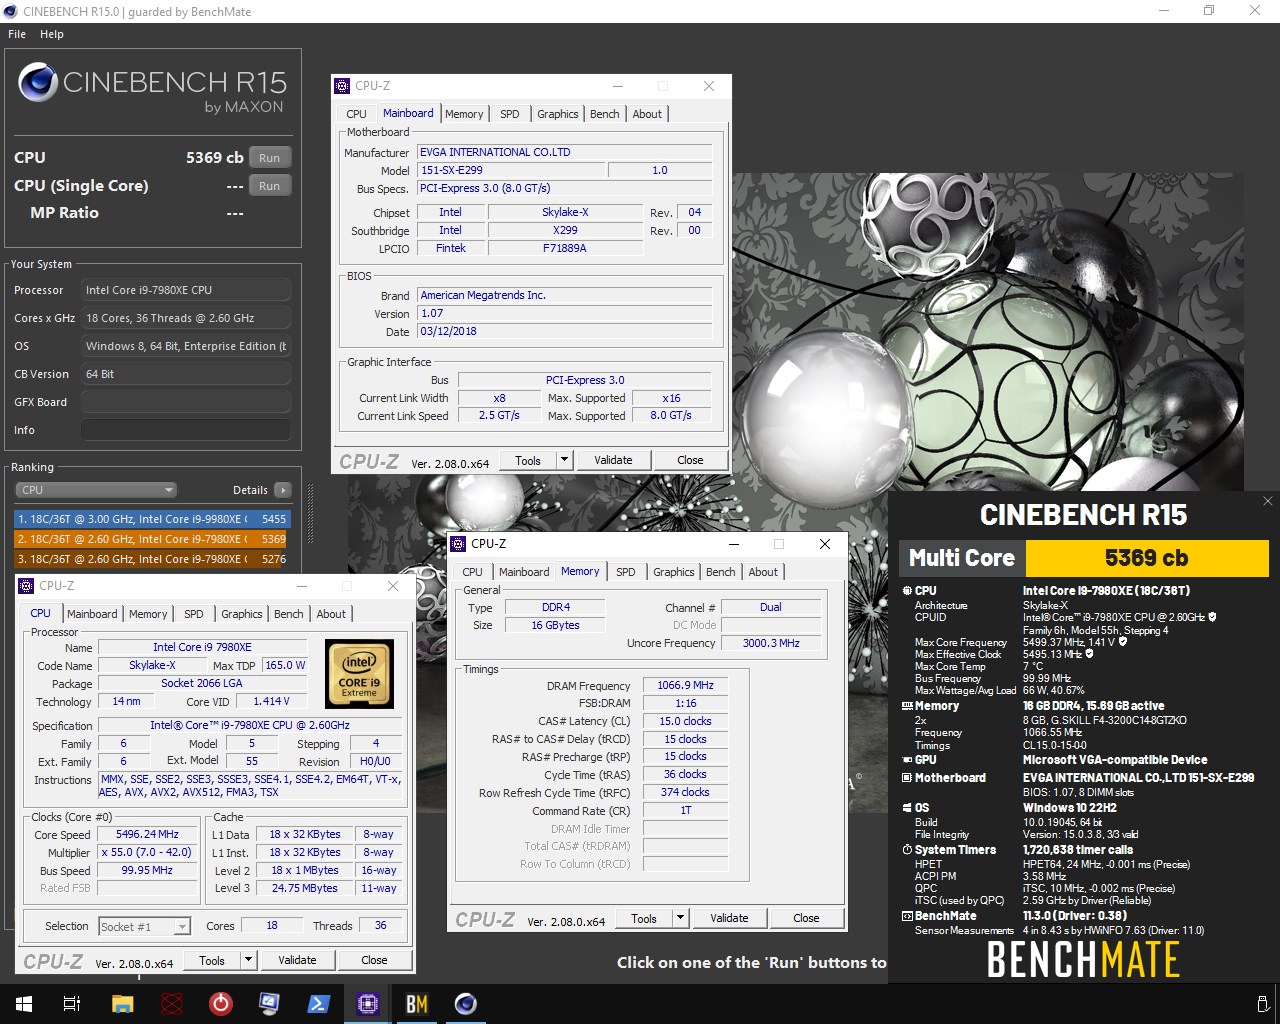Click Close button in Memory CPU-Z window
This screenshot has width=1280, height=1024.
pyautogui.click(x=806, y=919)
